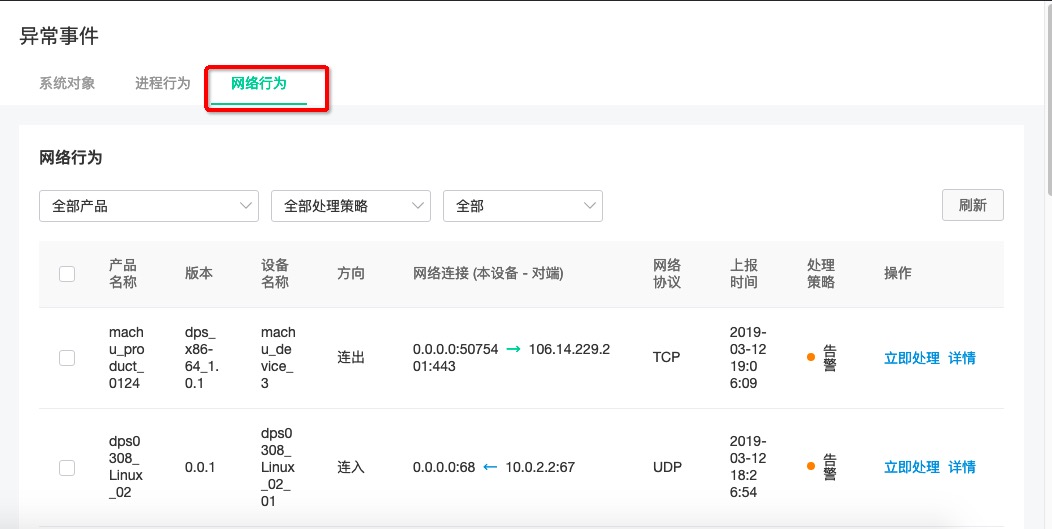Open 详情 details for the UDP row
Image resolution: width=1052 pixels, height=529 pixels.
[x=962, y=467]
